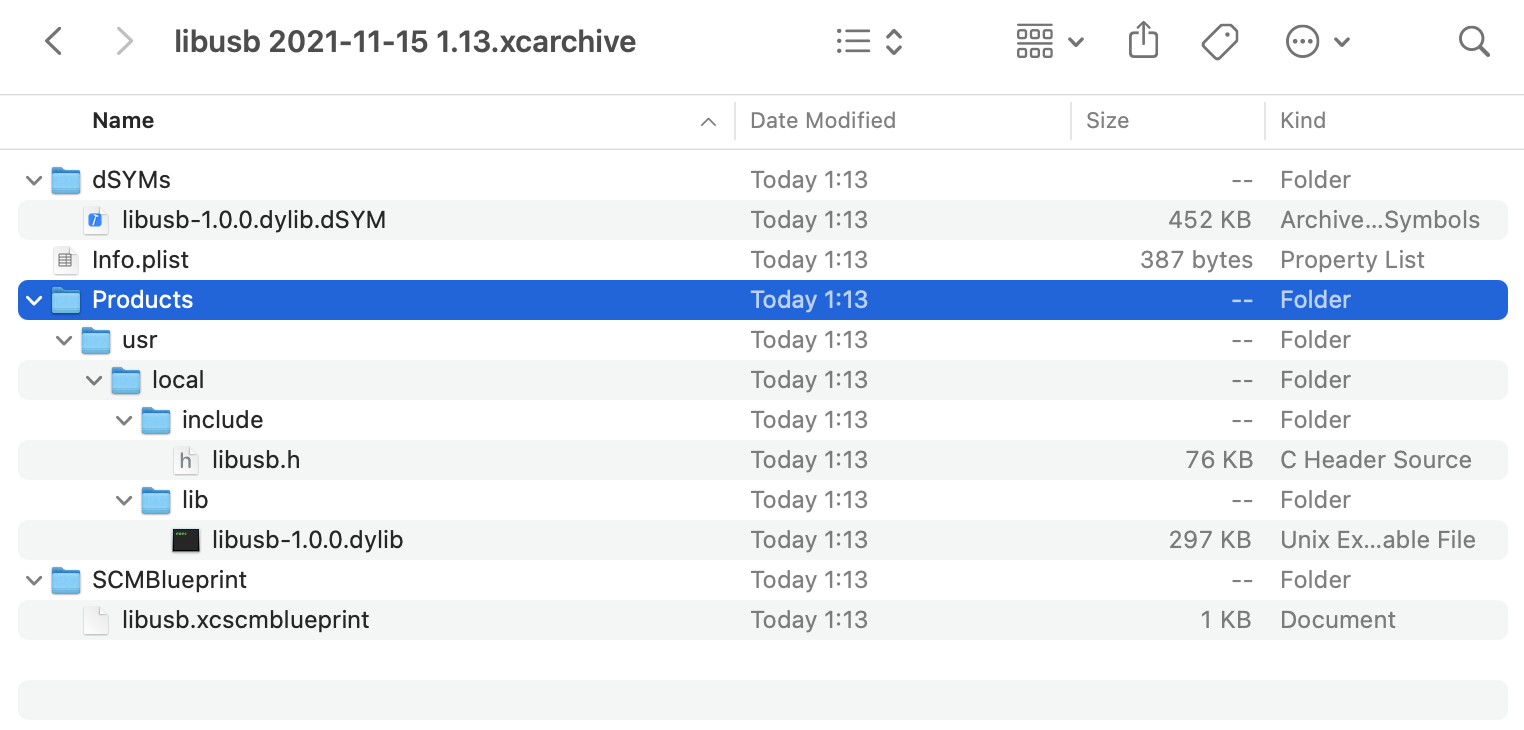Sort by the Kind column header
1524x730 pixels.
(x=1303, y=121)
